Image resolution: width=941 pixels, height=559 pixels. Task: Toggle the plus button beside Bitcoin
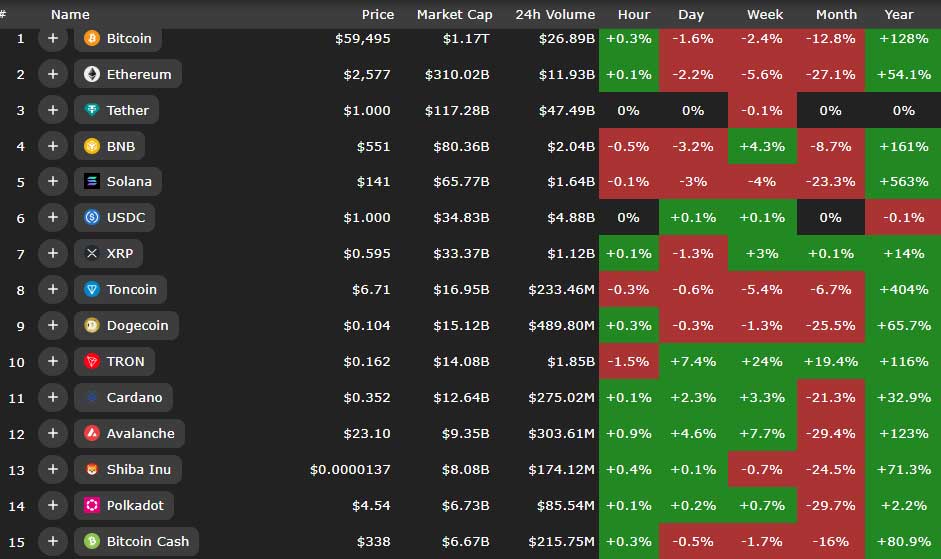[x=52, y=38]
